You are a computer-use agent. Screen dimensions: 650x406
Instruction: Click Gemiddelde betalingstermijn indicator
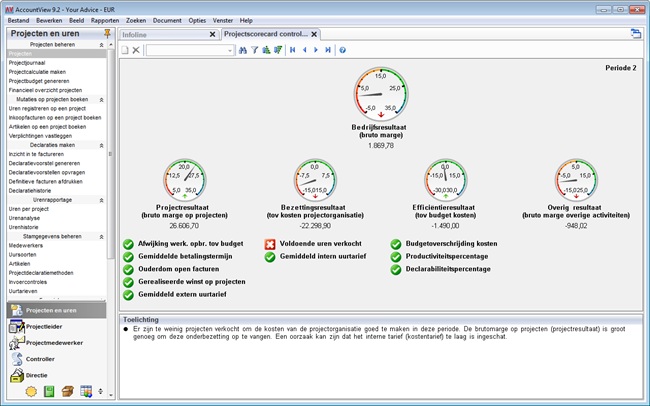point(185,257)
